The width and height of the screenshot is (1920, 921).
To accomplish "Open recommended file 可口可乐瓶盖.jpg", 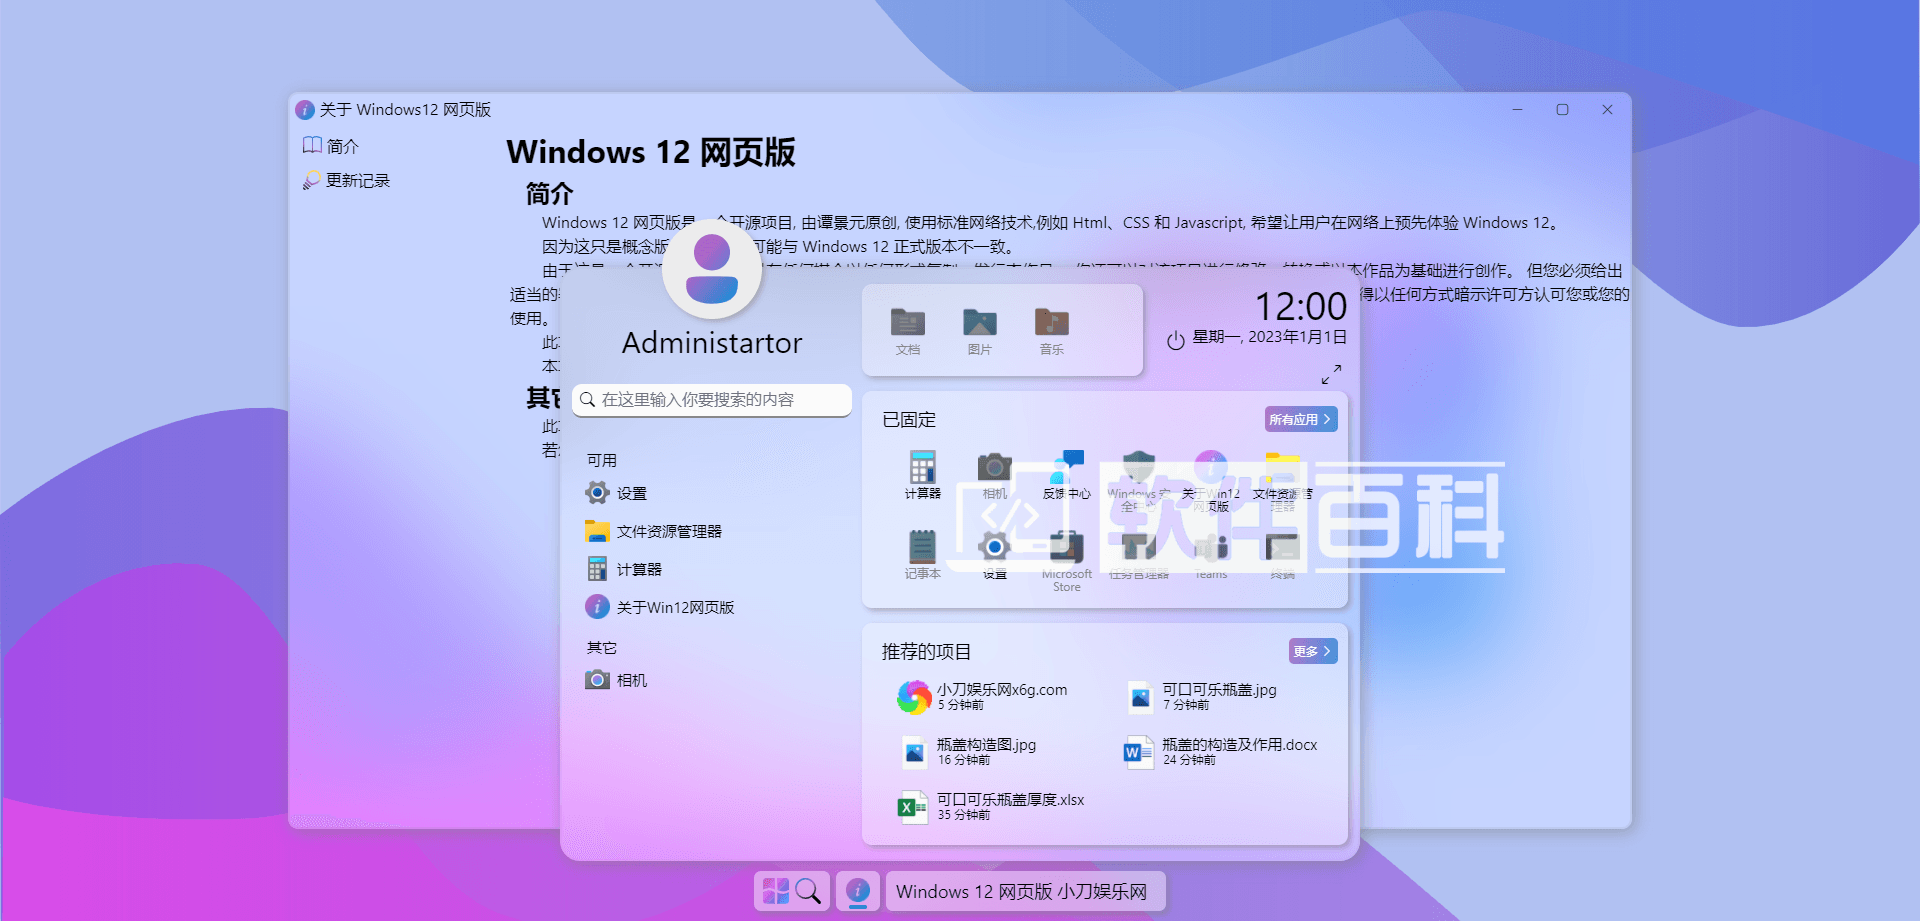I will click(x=1202, y=696).
